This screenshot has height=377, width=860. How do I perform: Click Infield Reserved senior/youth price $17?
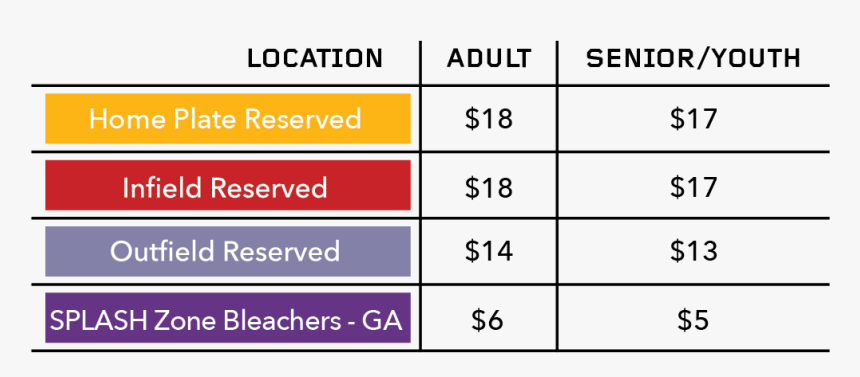[693, 187]
